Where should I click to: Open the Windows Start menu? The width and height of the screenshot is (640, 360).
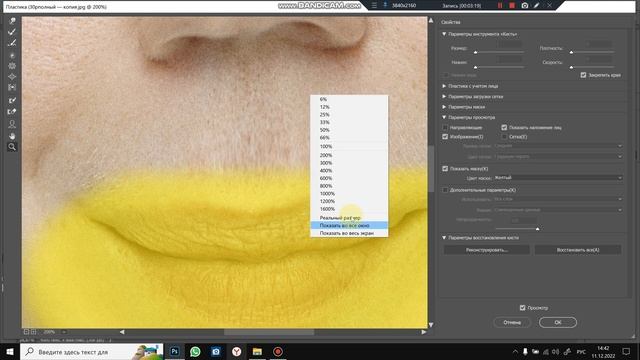coord(10,351)
